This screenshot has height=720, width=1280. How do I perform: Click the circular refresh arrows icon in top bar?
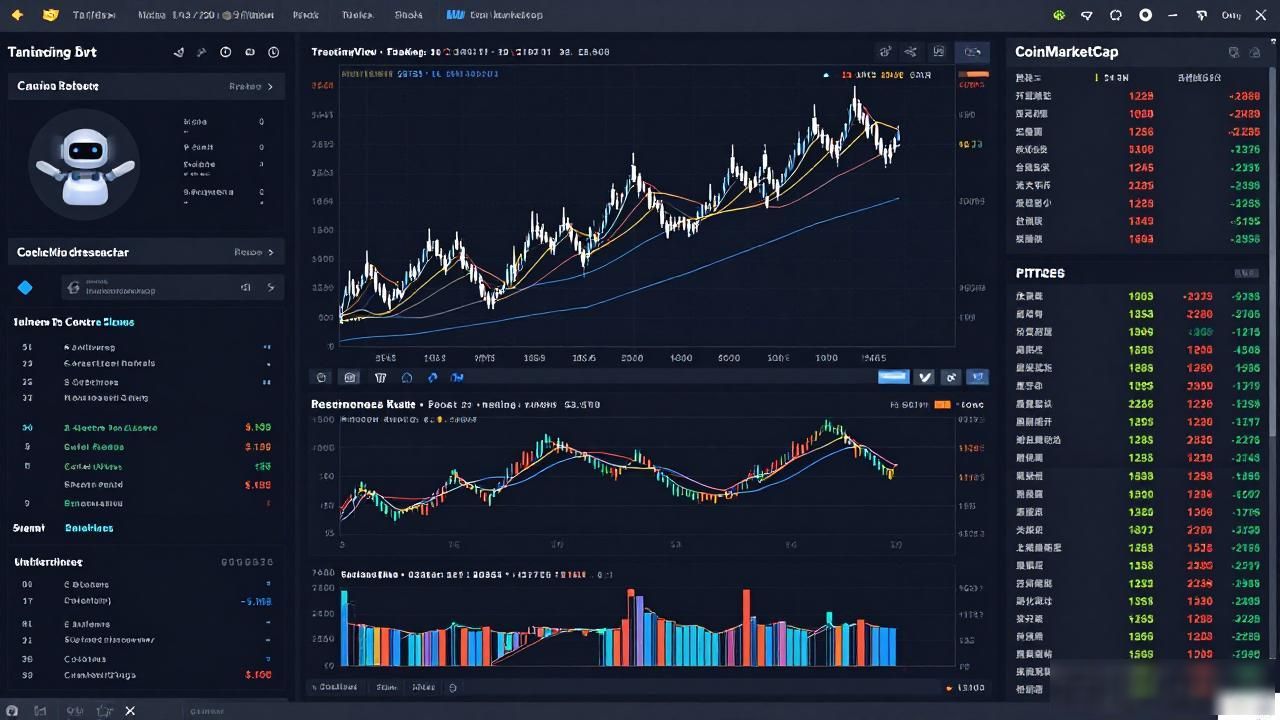coord(1116,15)
